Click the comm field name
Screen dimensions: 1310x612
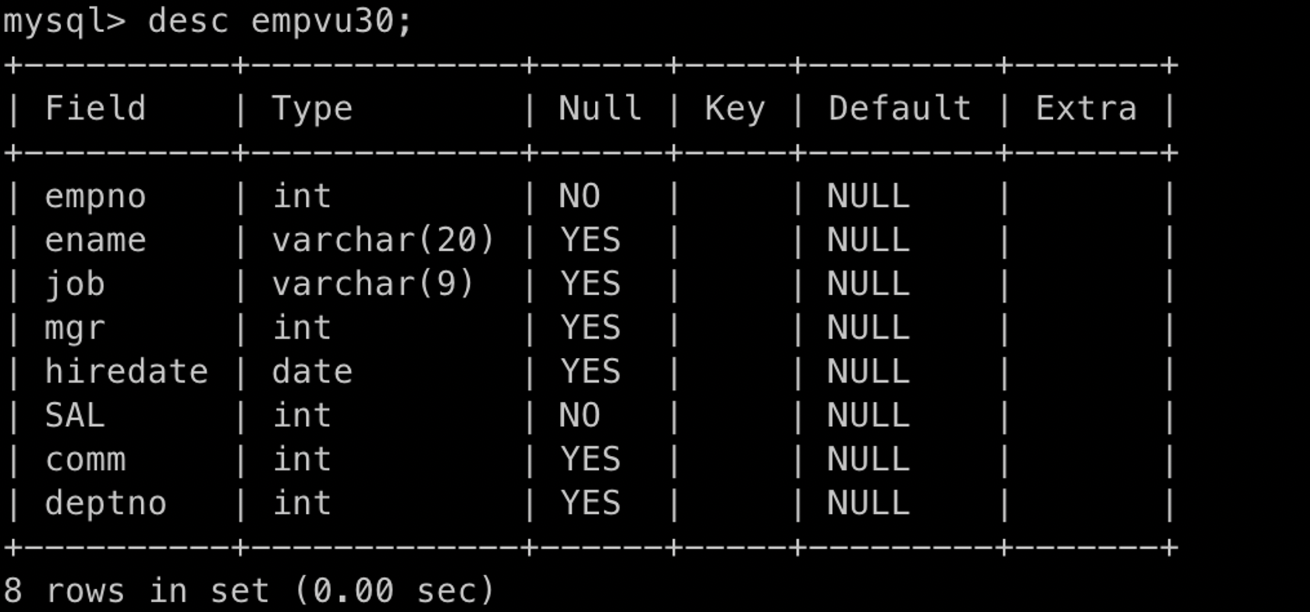[85, 459]
